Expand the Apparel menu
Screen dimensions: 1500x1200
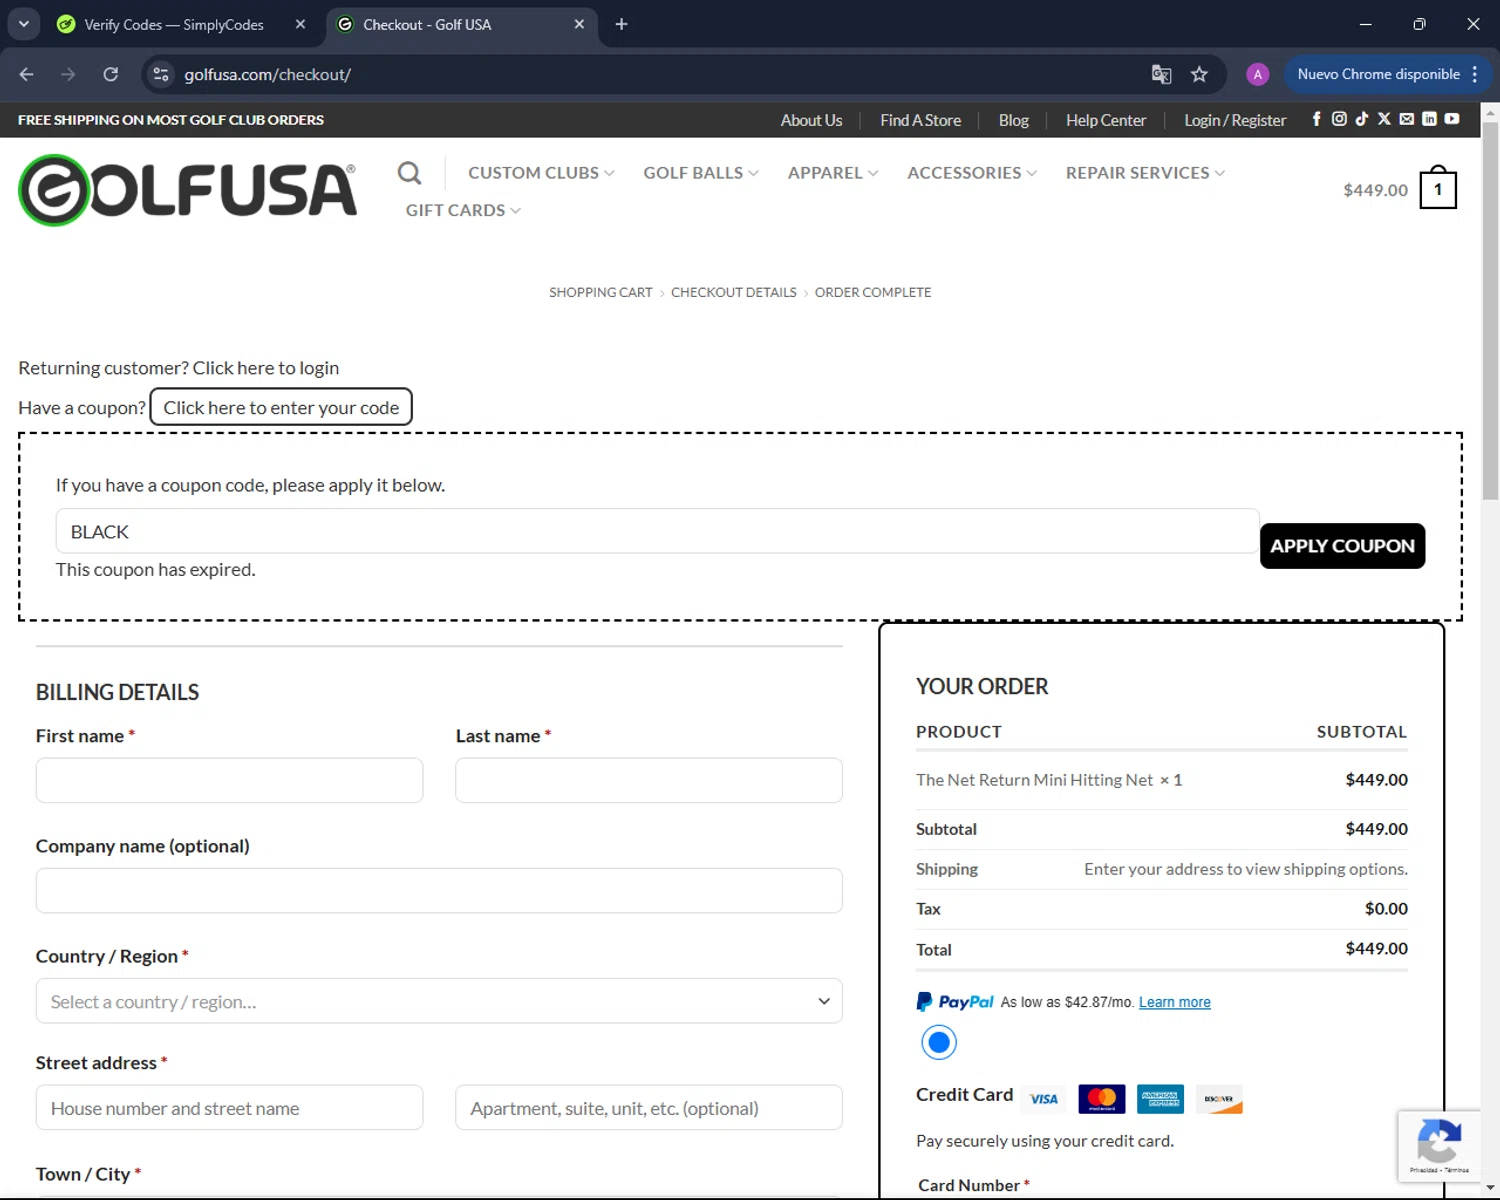833,173
